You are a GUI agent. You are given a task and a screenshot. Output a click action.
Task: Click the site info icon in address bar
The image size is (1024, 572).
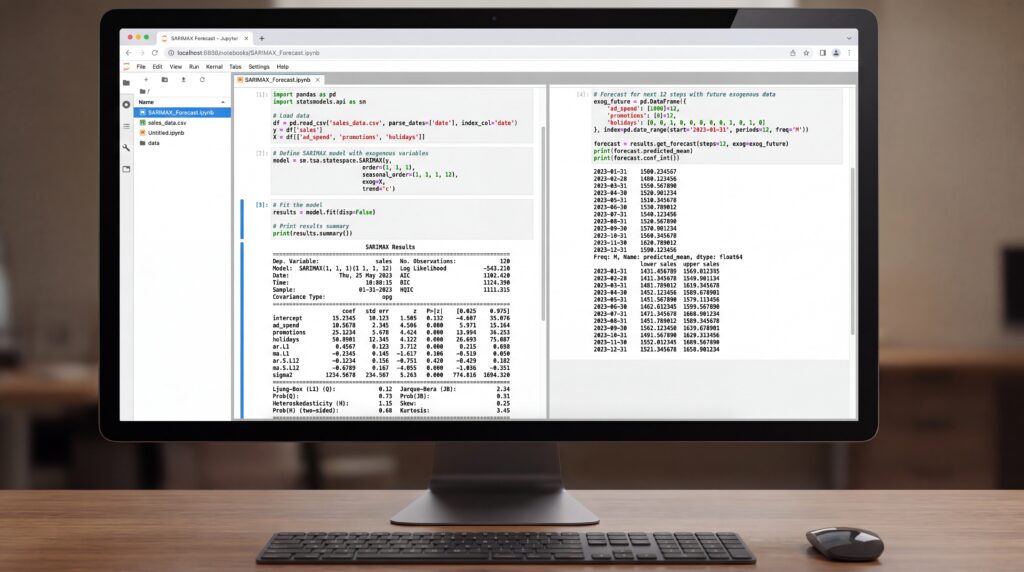[171, 53]
